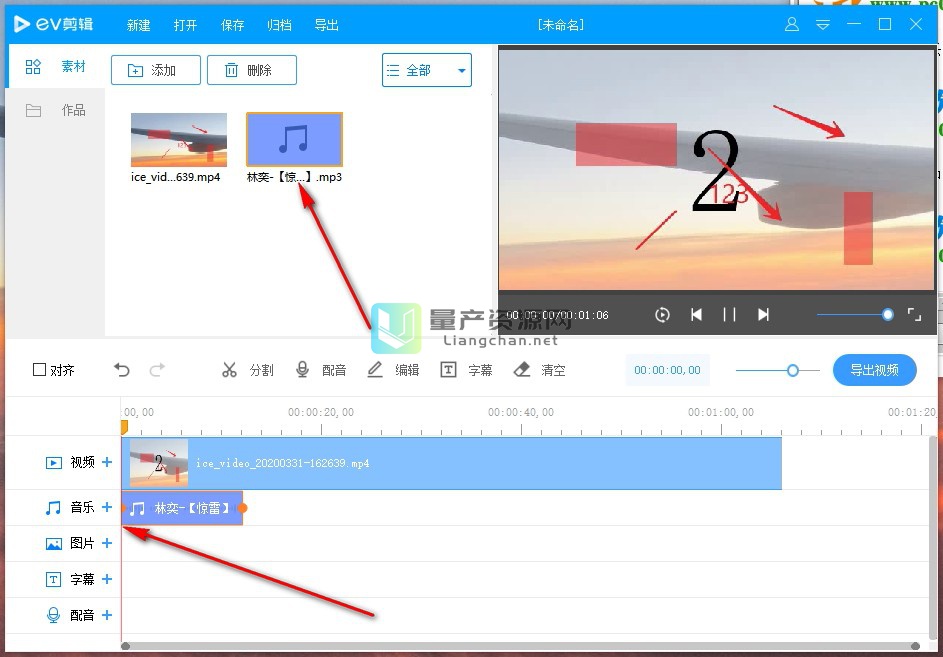This screenshot has height=657, width=943.
Task: Enable the 对齐 checkbox
Action: (39, 369)
